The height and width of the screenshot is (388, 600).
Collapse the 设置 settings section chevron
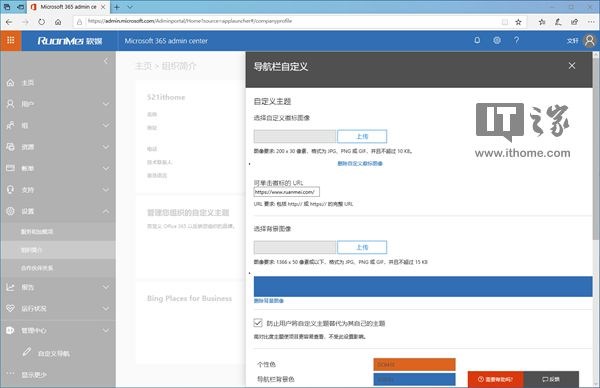pos(106,211)
